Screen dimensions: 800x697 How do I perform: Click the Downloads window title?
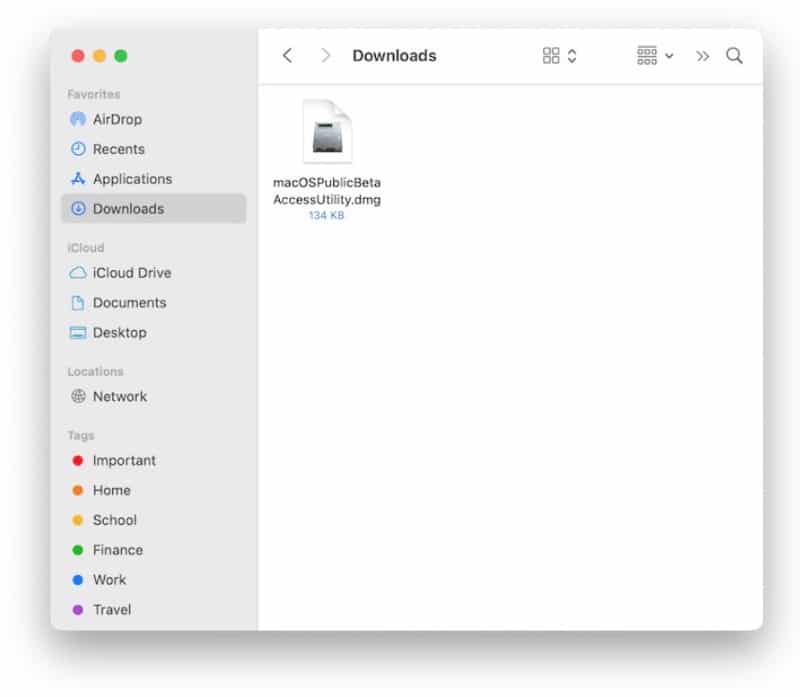coord(394,56)
